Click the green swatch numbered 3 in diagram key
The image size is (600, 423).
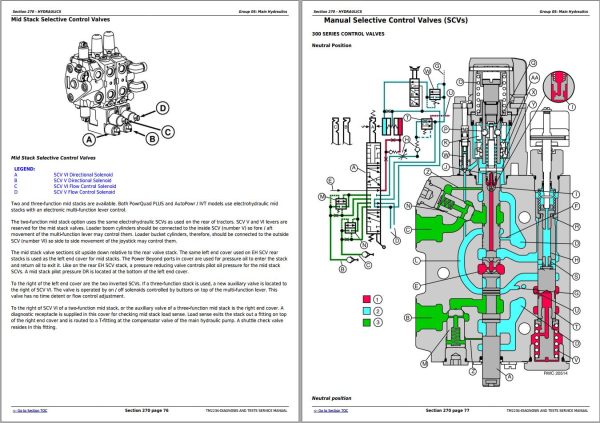(x=367, y=322)
